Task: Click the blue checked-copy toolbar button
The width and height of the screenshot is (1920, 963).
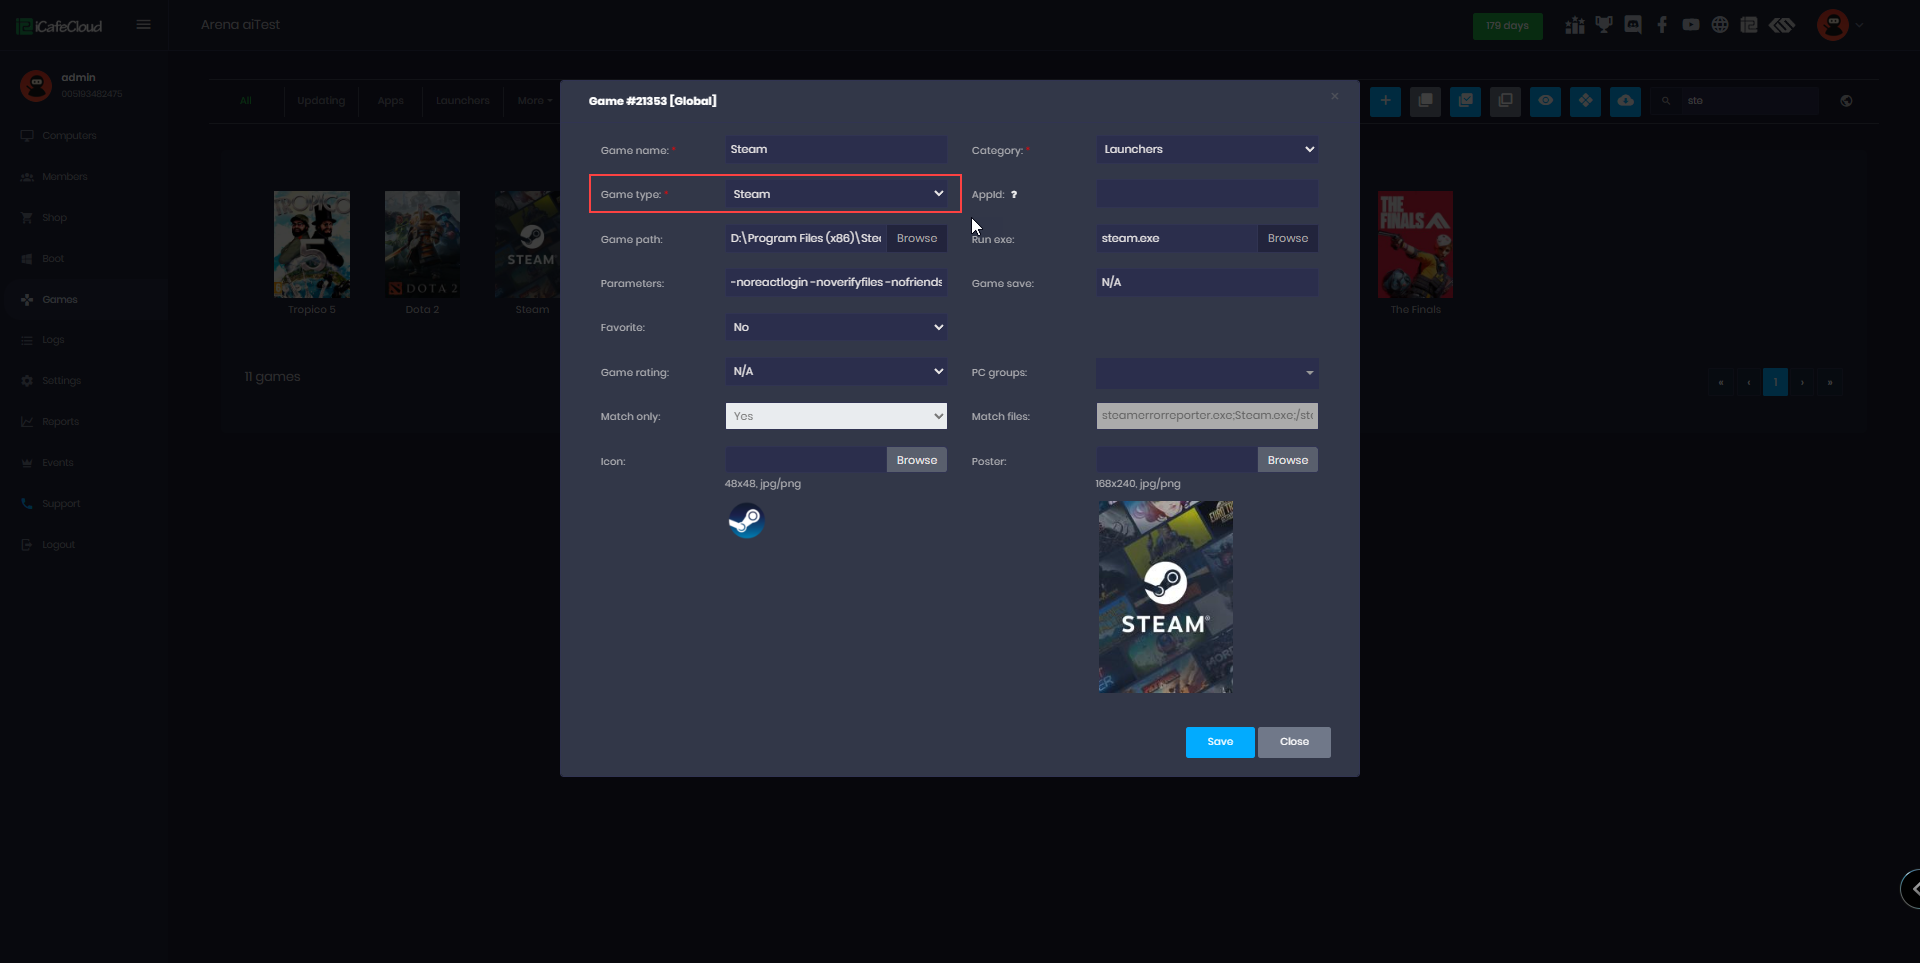Action: pyautogui.click(x=1465, y=101)
